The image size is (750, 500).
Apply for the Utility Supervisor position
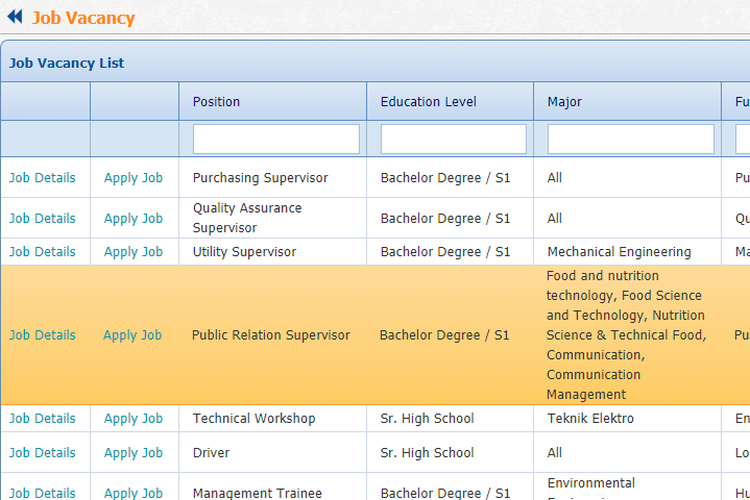point(133,252)
